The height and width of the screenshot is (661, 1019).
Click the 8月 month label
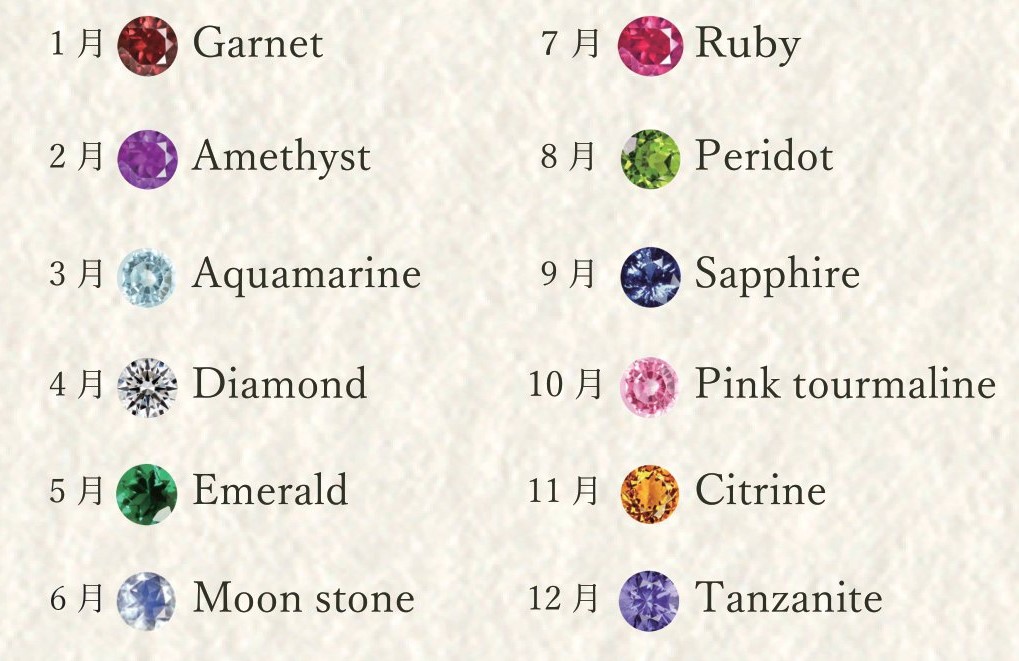pos(569,156)
